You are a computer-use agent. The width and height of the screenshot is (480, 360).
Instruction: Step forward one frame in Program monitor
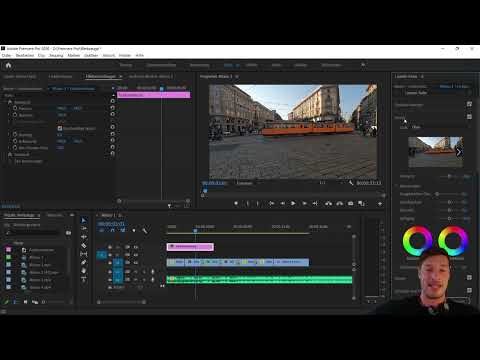point(304,203)
